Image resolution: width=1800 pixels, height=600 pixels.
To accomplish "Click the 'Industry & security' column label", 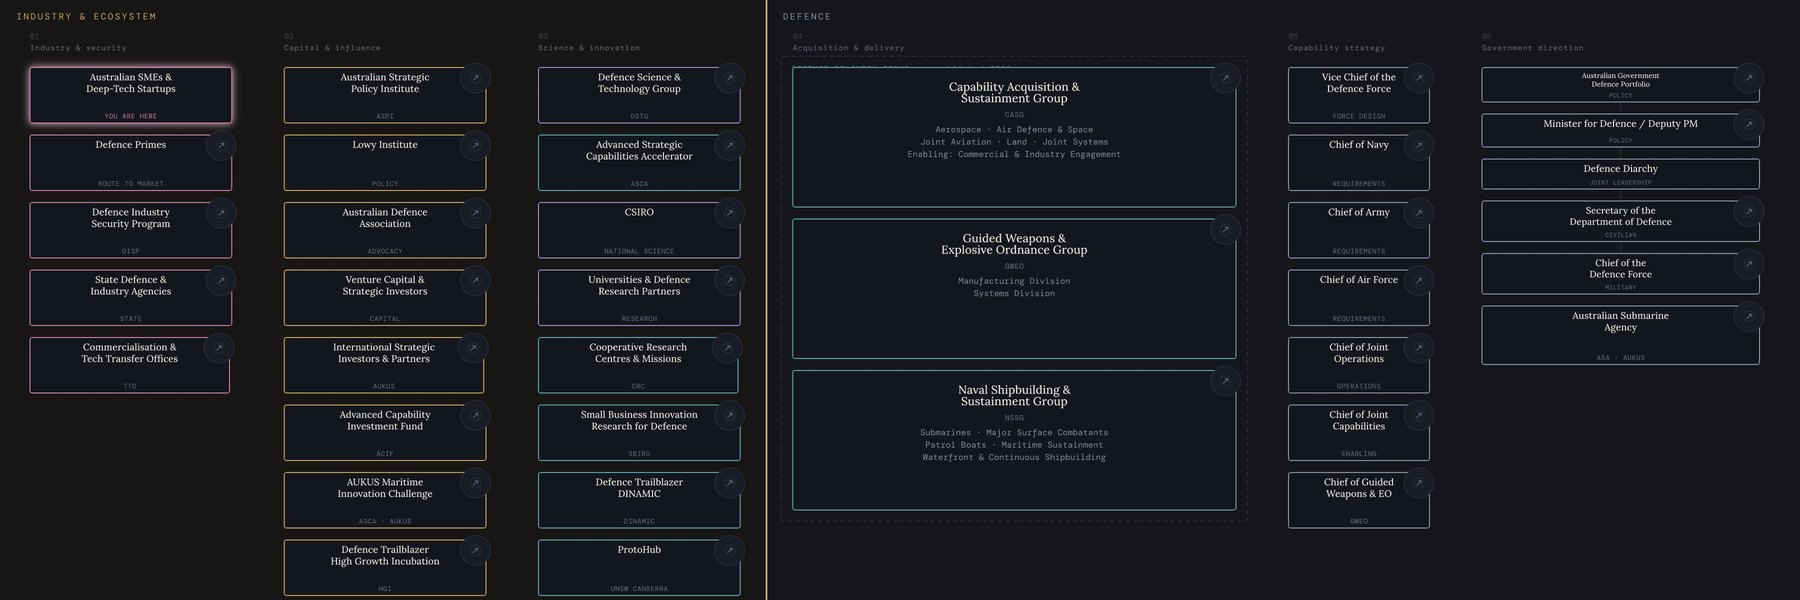I will [x=78, y=48].
